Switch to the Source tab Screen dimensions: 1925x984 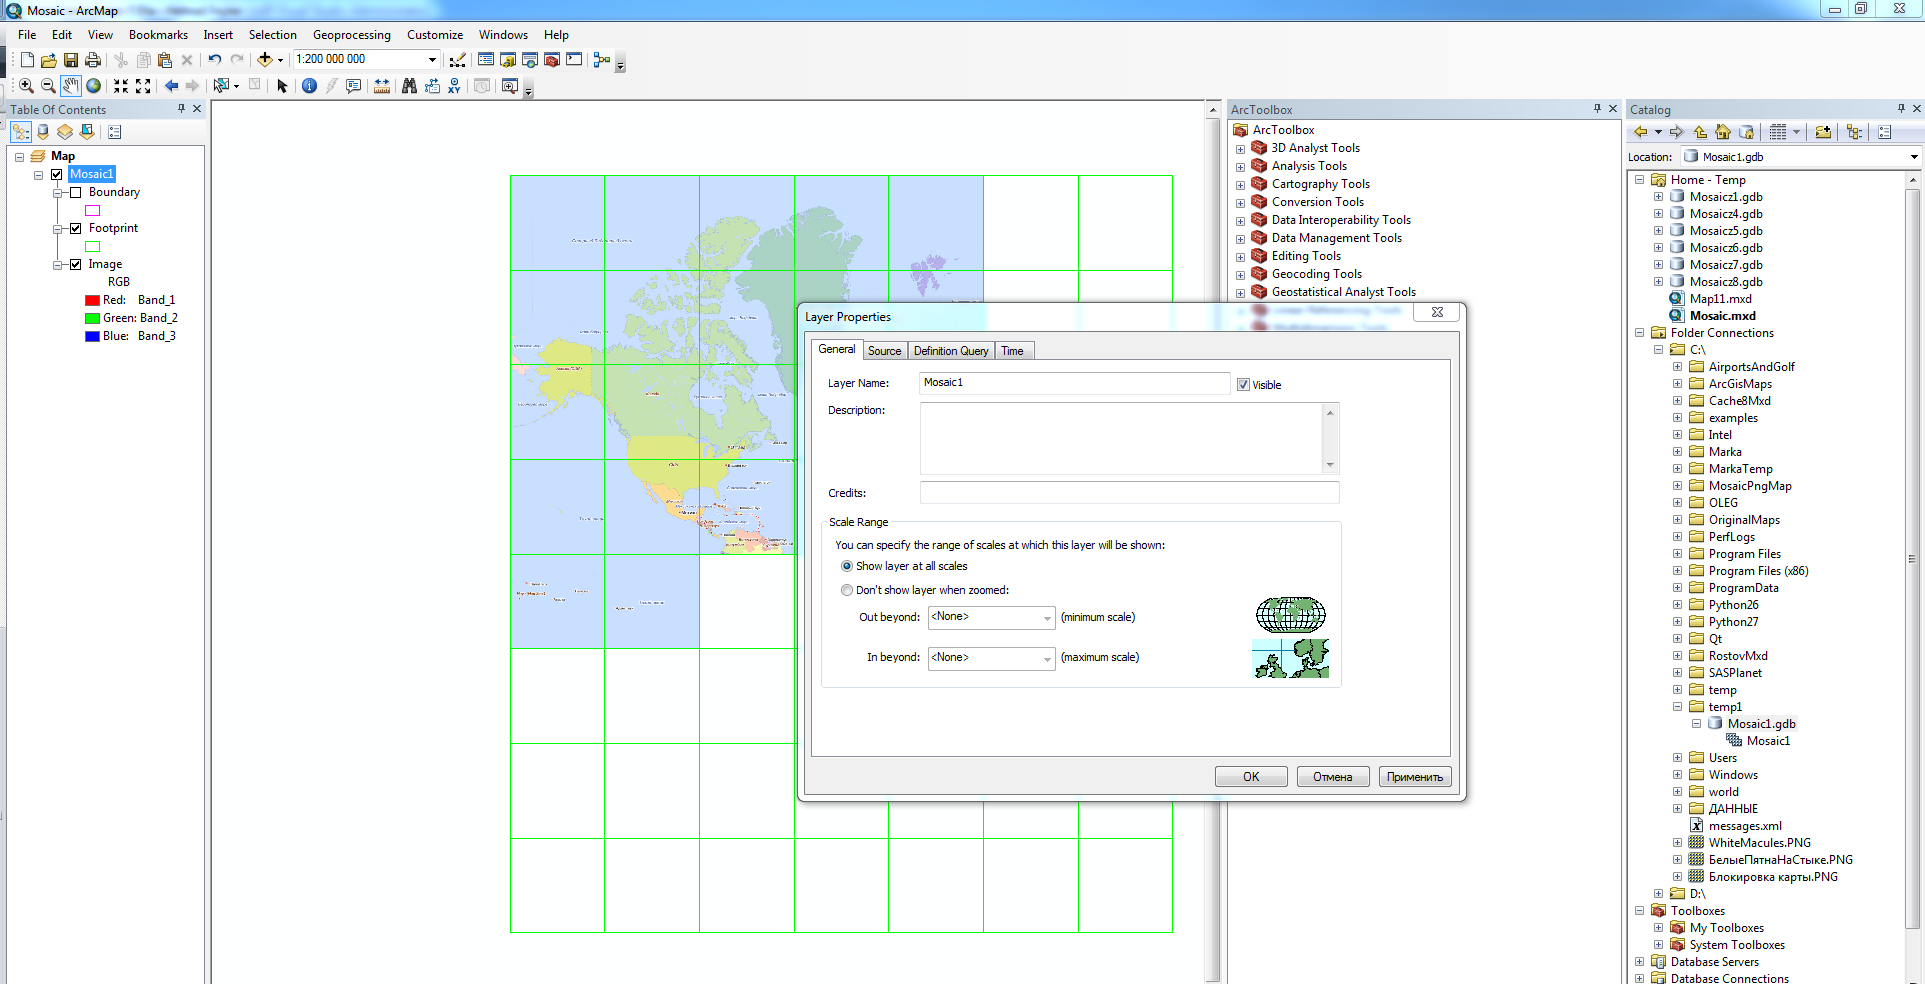tap(884, 351)
